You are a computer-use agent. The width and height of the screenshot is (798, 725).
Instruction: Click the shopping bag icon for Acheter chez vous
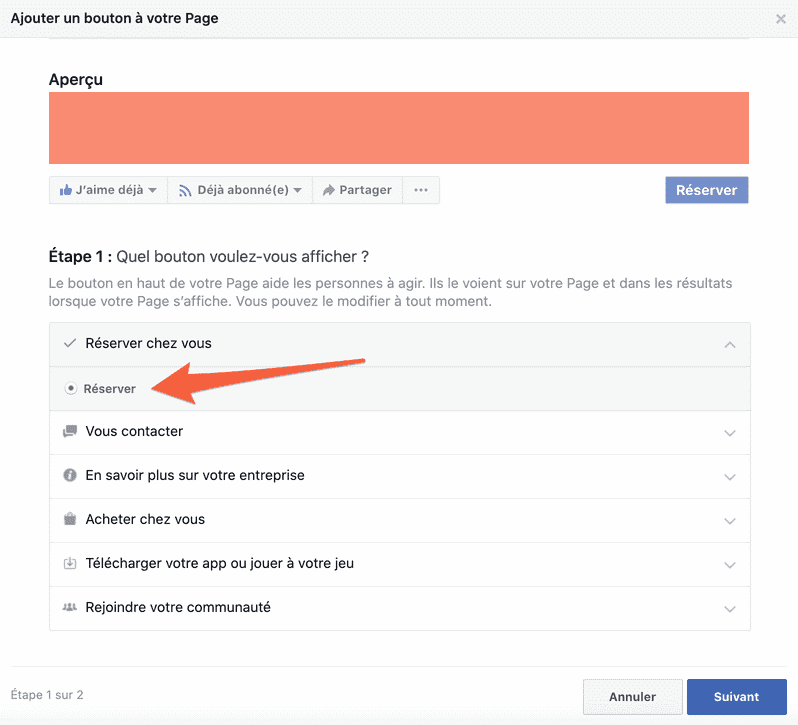pos(70,519)
